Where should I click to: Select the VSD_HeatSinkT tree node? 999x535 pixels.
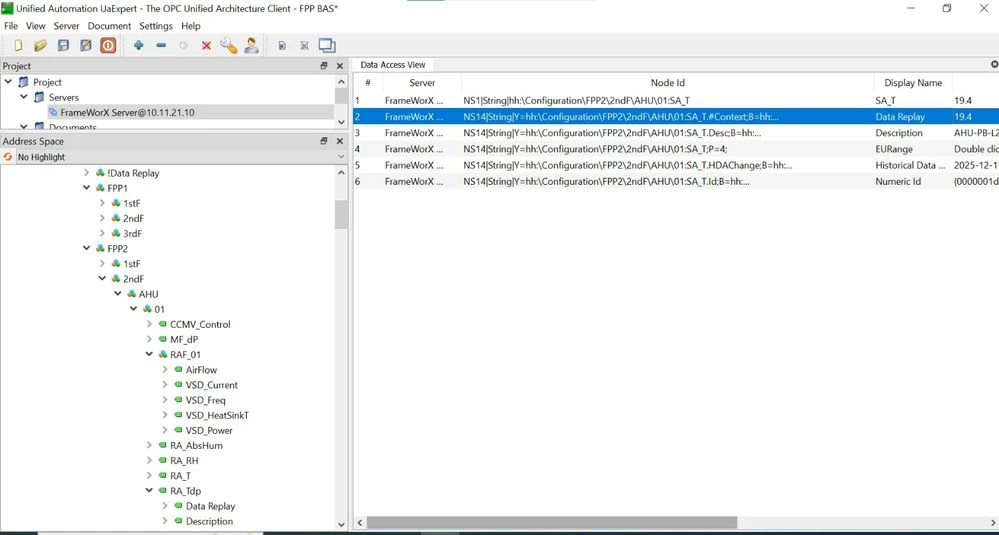tap(217, 415)
